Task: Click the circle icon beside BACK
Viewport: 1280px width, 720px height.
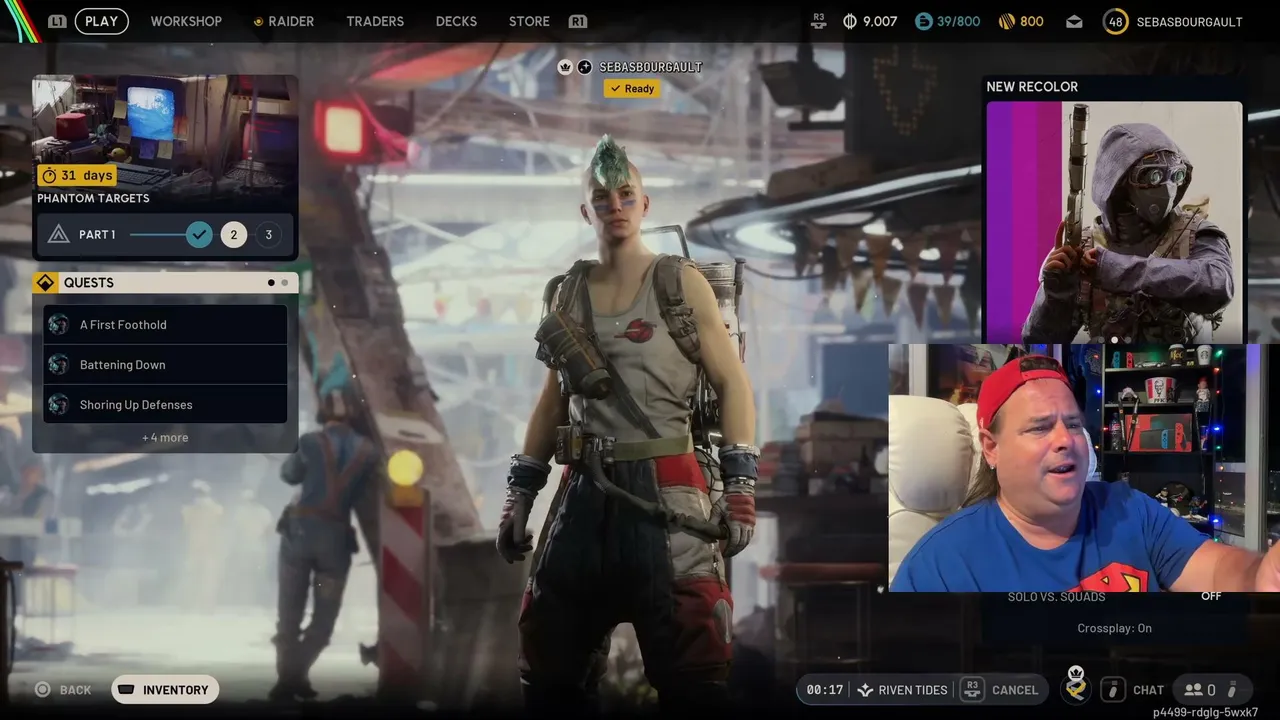Action: click(42, 690)
